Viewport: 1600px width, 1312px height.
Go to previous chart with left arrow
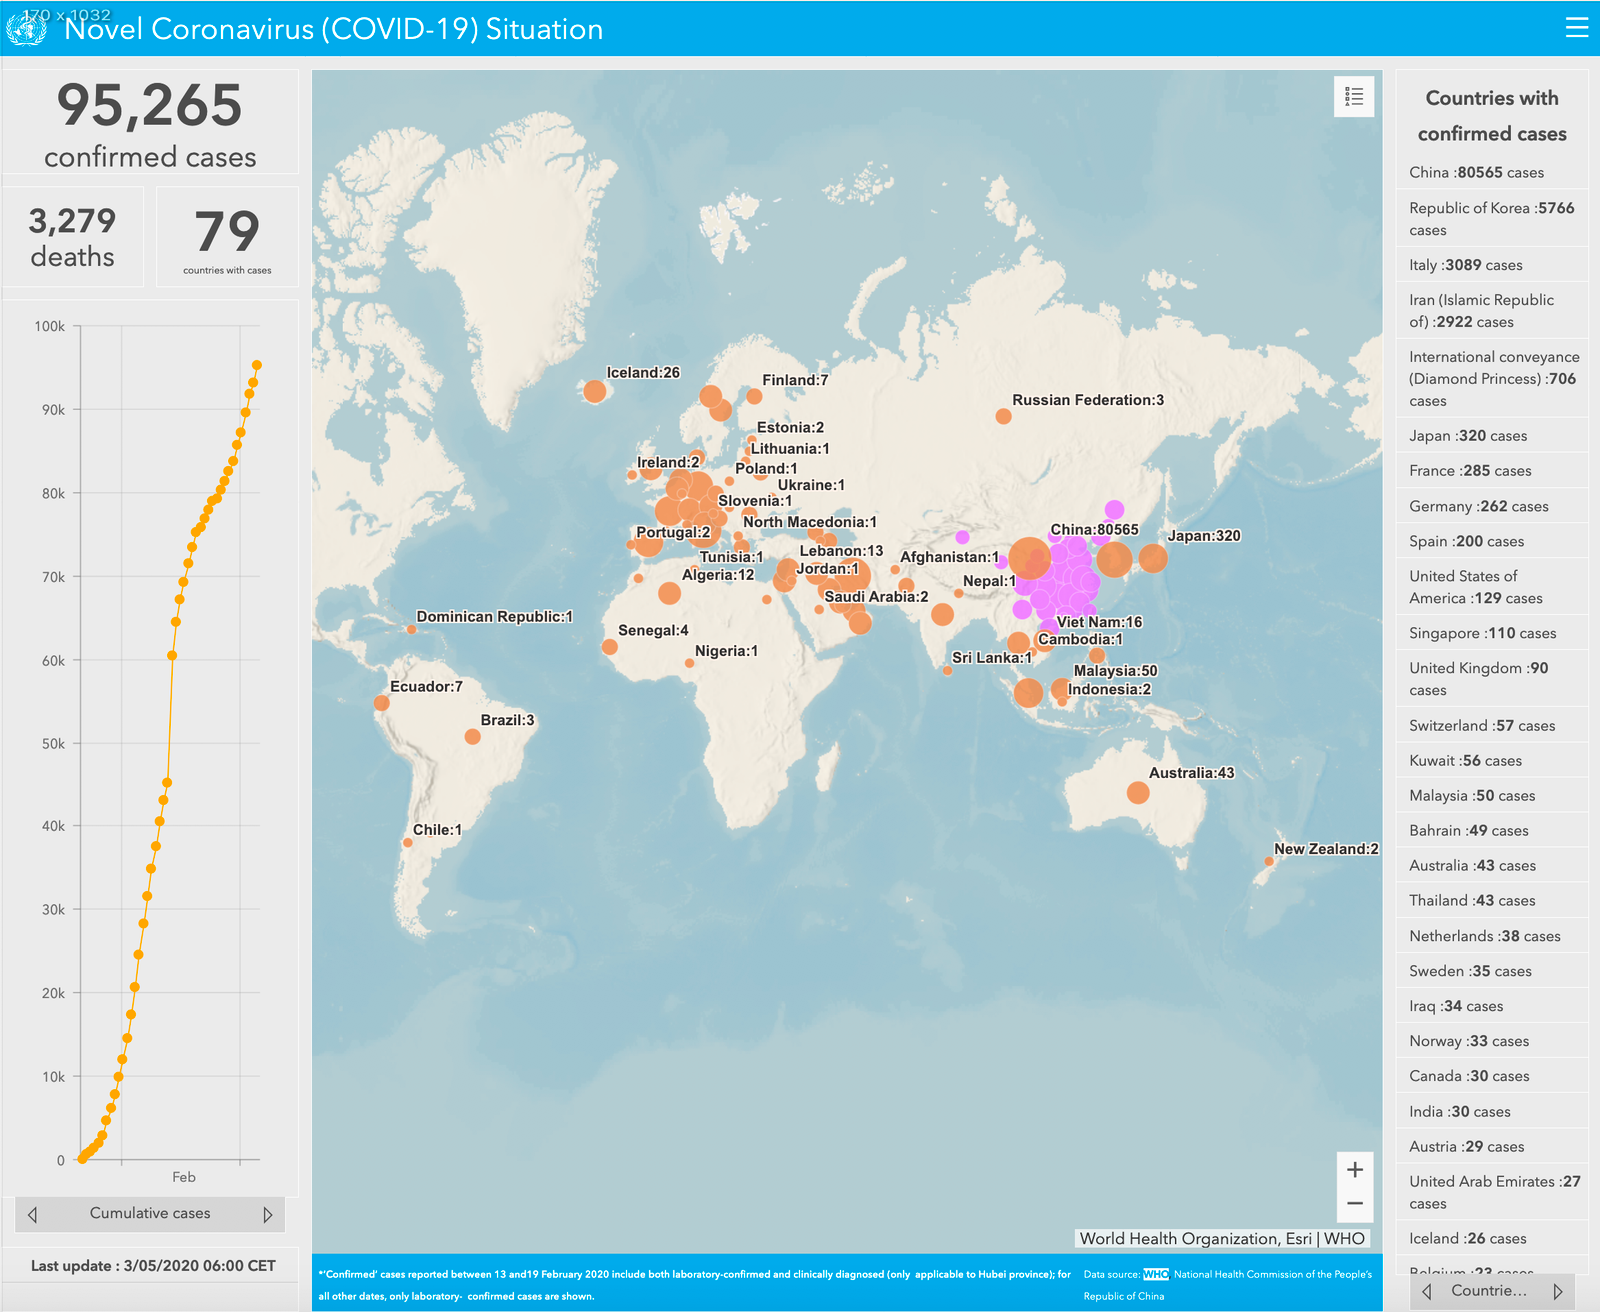(x=33, y=1214)
